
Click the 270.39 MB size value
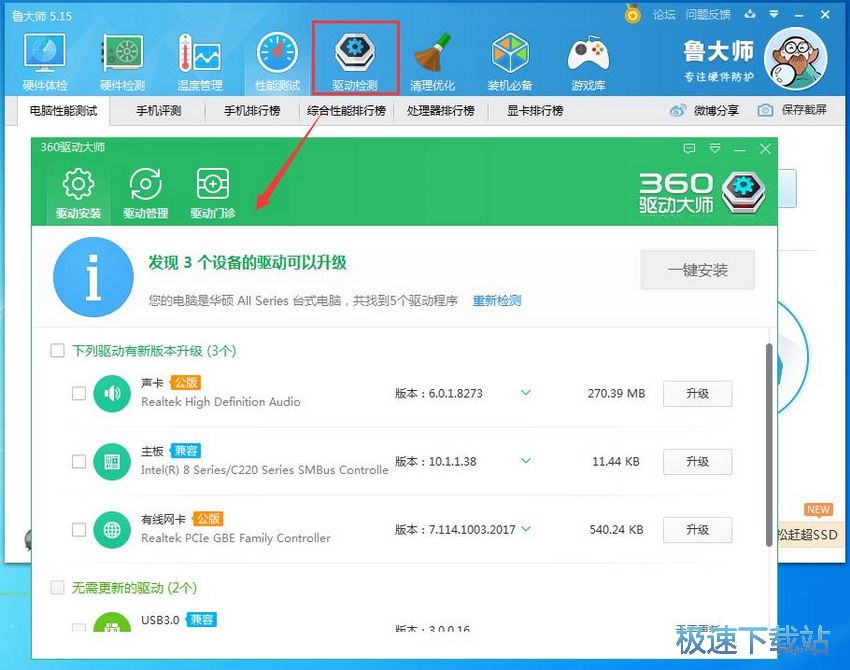tap(616, 394)
